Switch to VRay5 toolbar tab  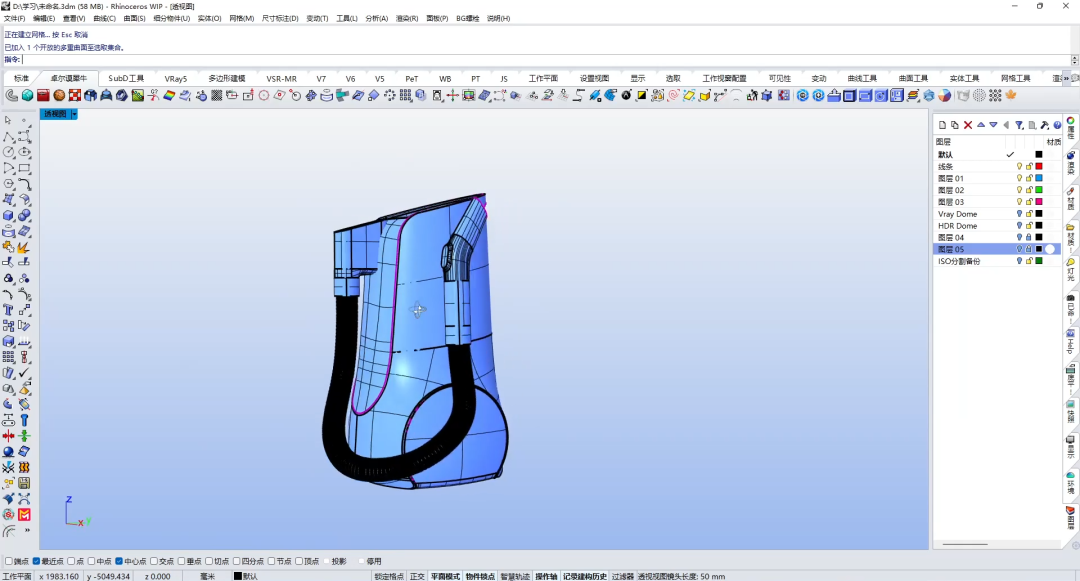(176, 78)
